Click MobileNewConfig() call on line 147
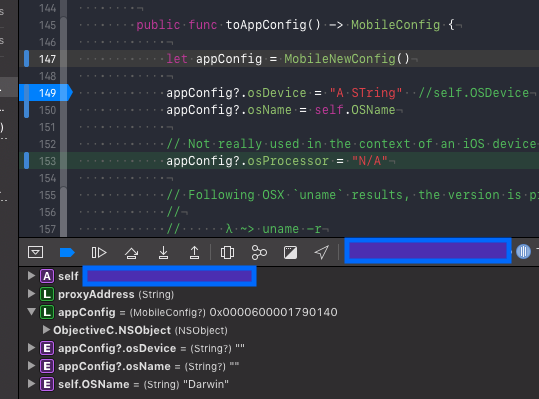 click(x=347, y=59)
